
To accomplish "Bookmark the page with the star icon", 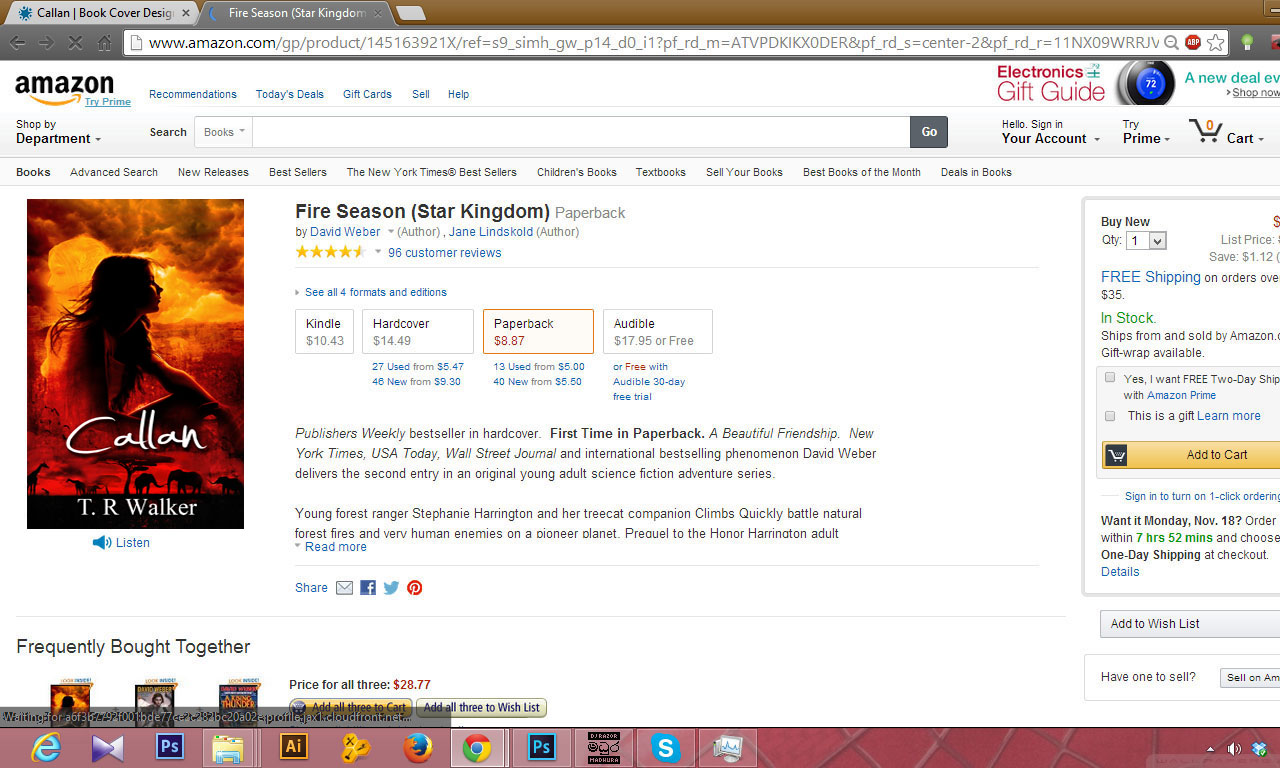I will [1216, 42].
